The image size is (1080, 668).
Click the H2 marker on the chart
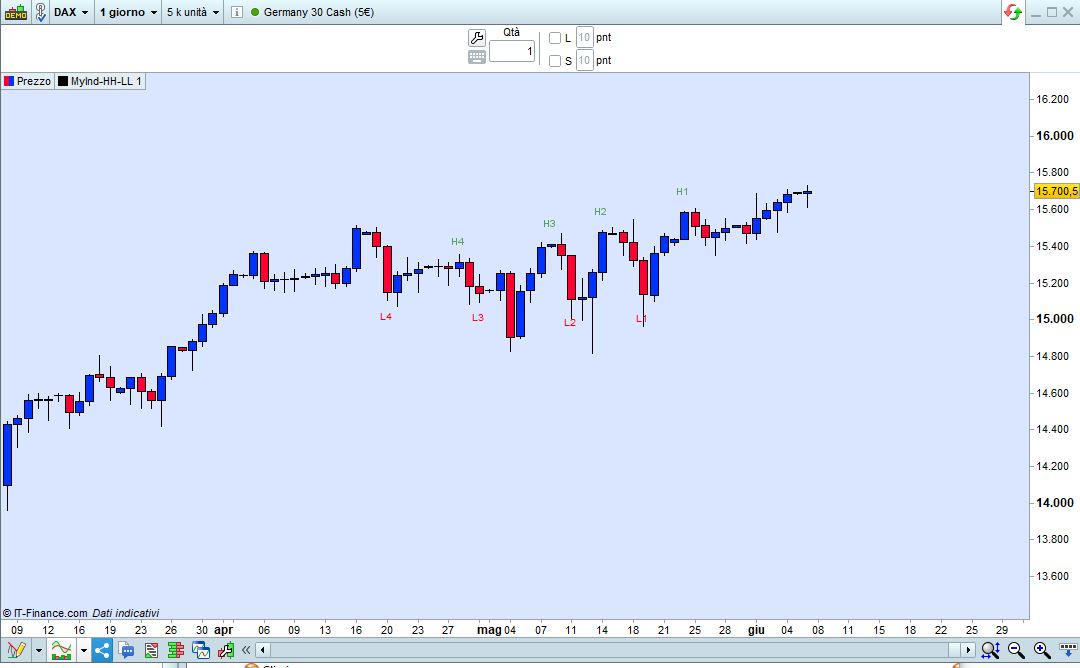pyautogui.click(x=601, y=211)
